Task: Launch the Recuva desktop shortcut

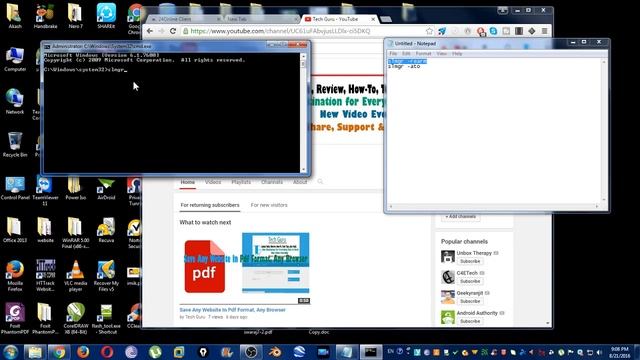Action: pyautogui.click(x=106, y=230)
